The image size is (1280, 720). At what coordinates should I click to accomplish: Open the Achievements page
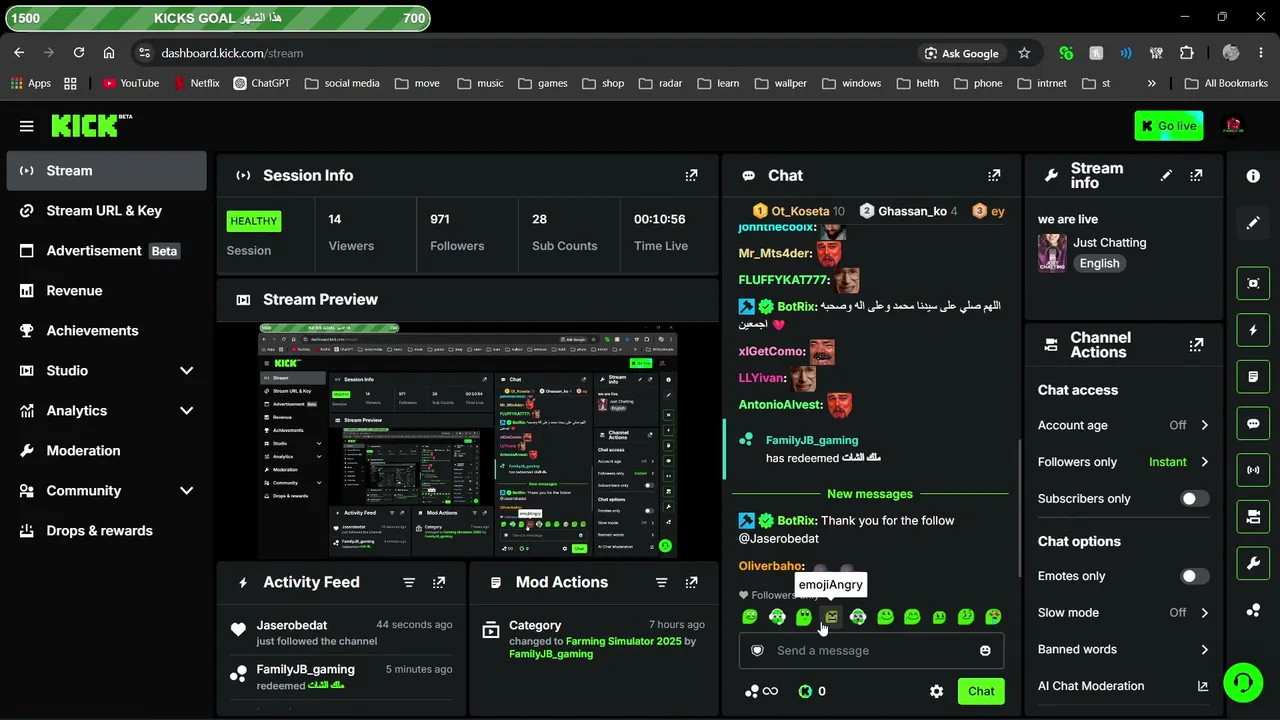106,331
